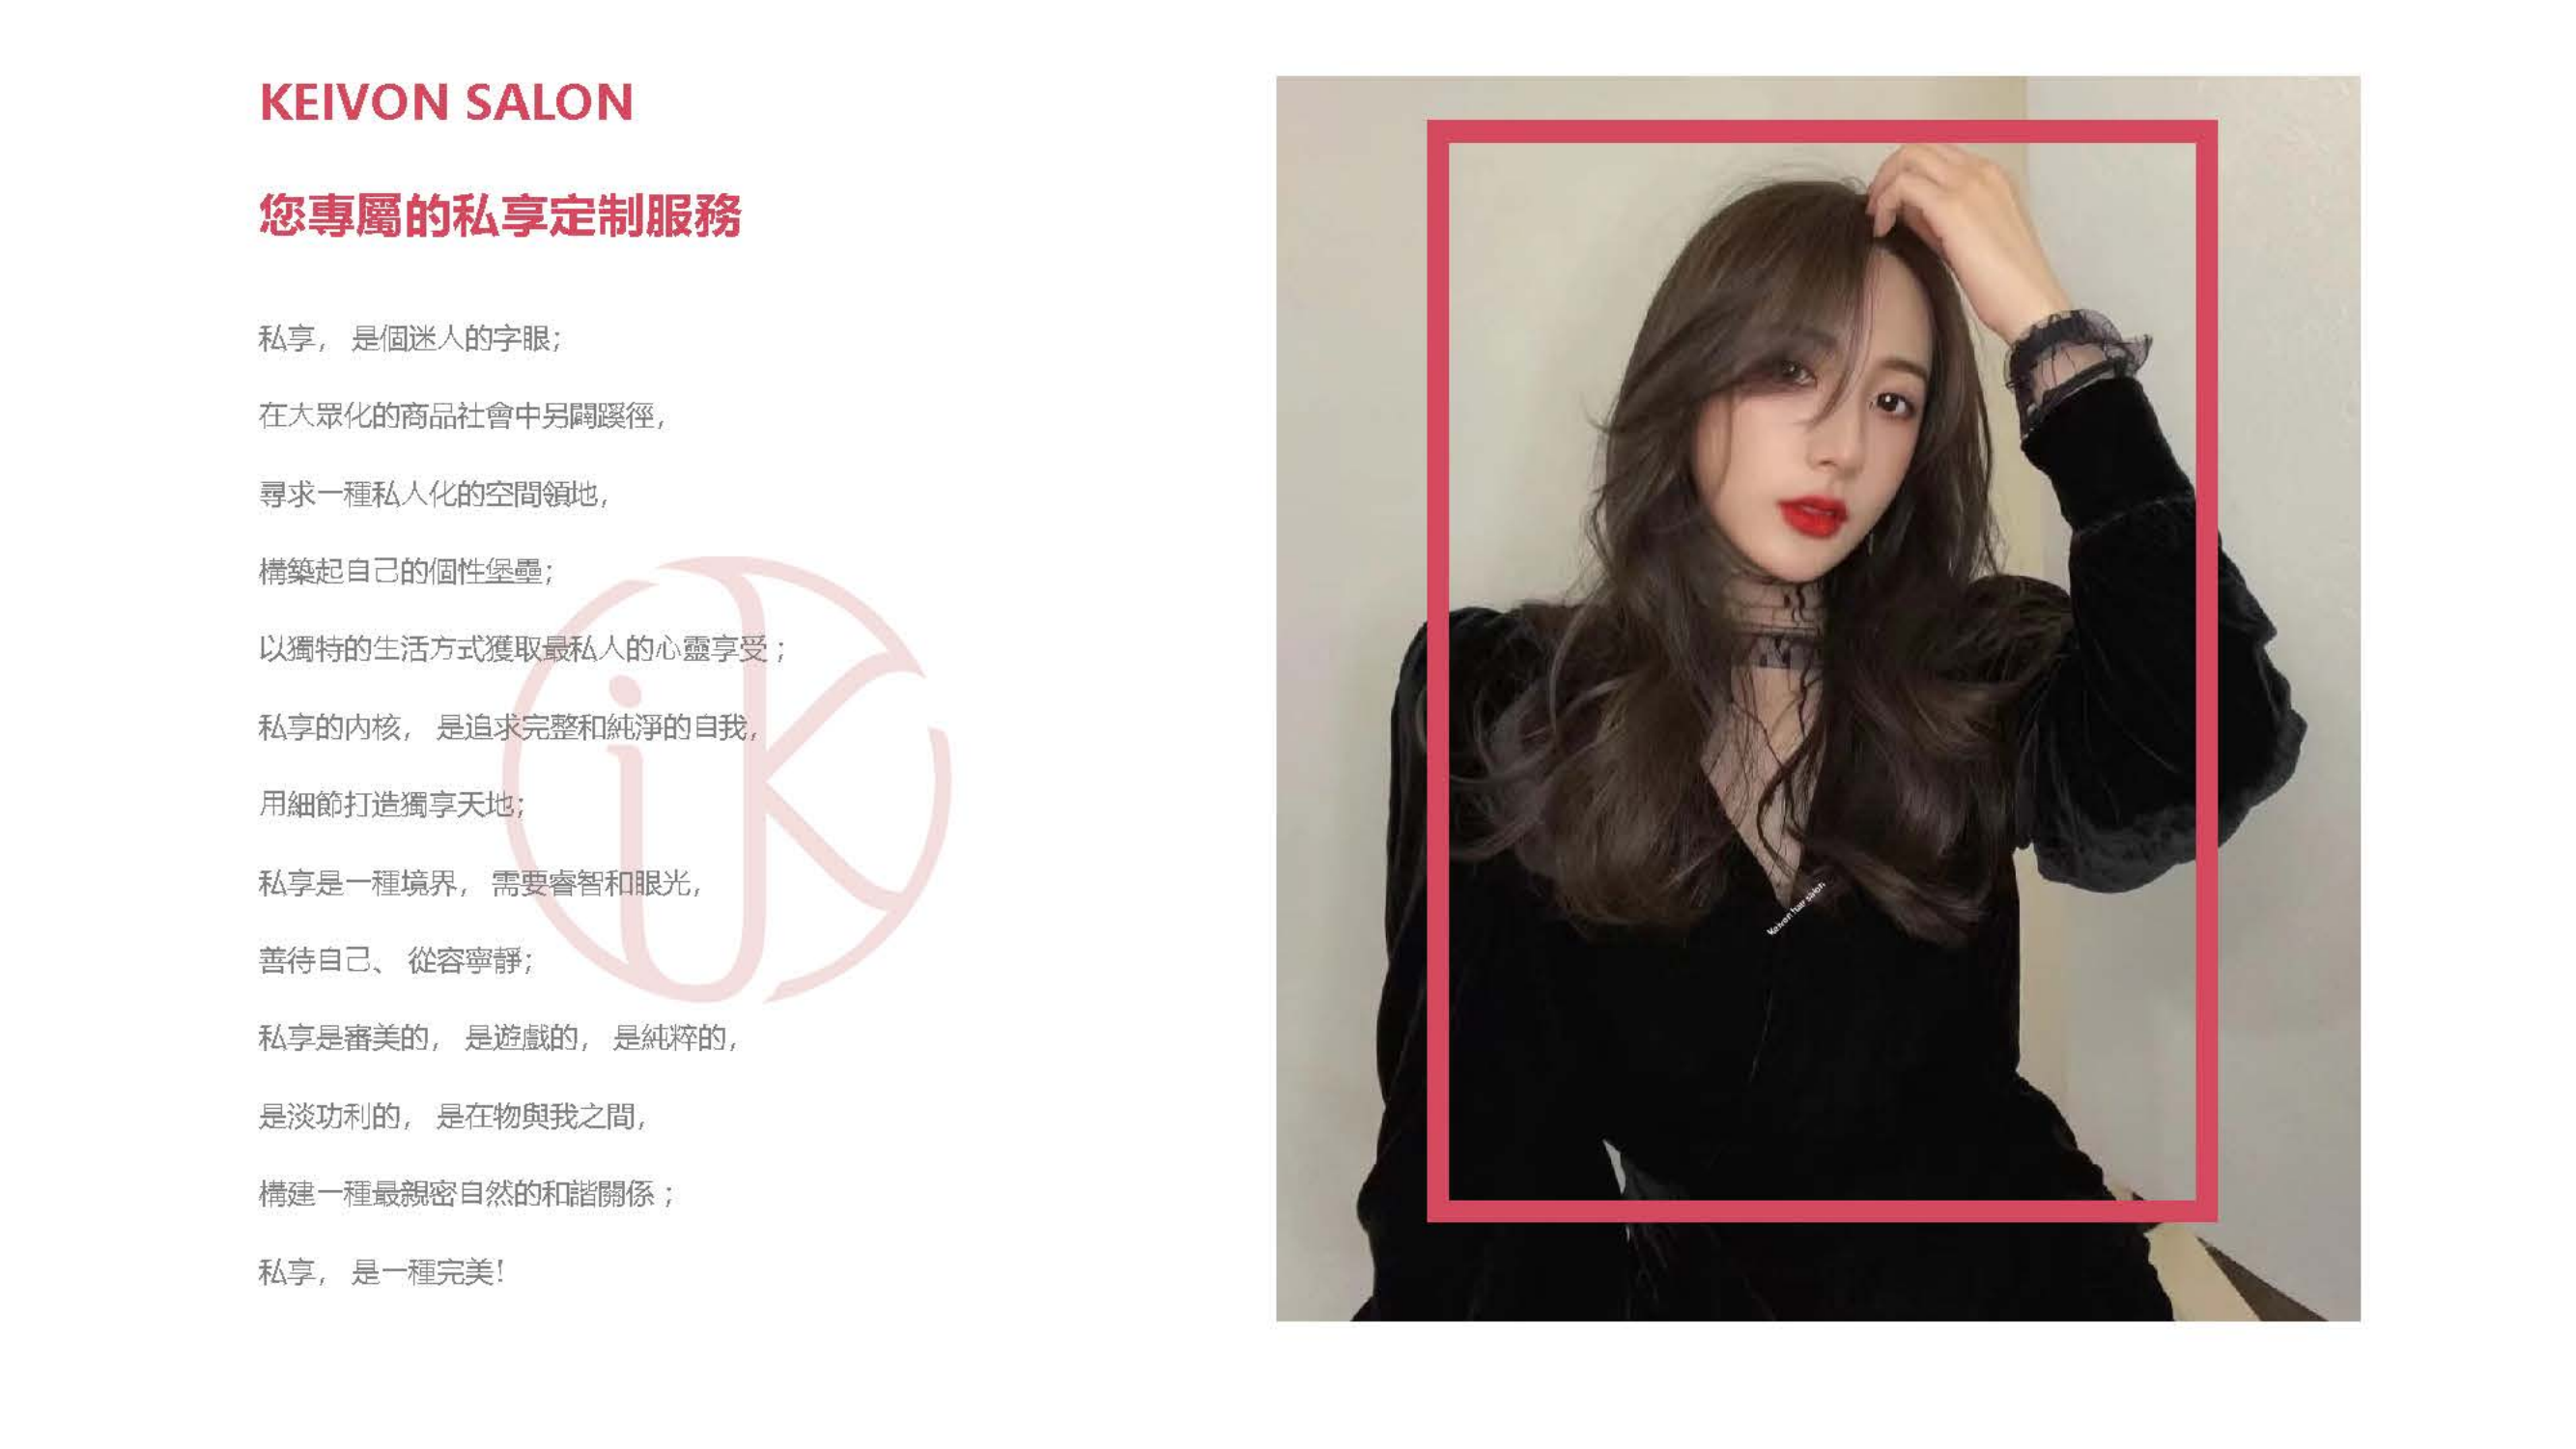This screenshot has height=1449, width=2576.
Task: Select the final line 私享， 是一種完美!
Action: click(x=382, y=1272)
